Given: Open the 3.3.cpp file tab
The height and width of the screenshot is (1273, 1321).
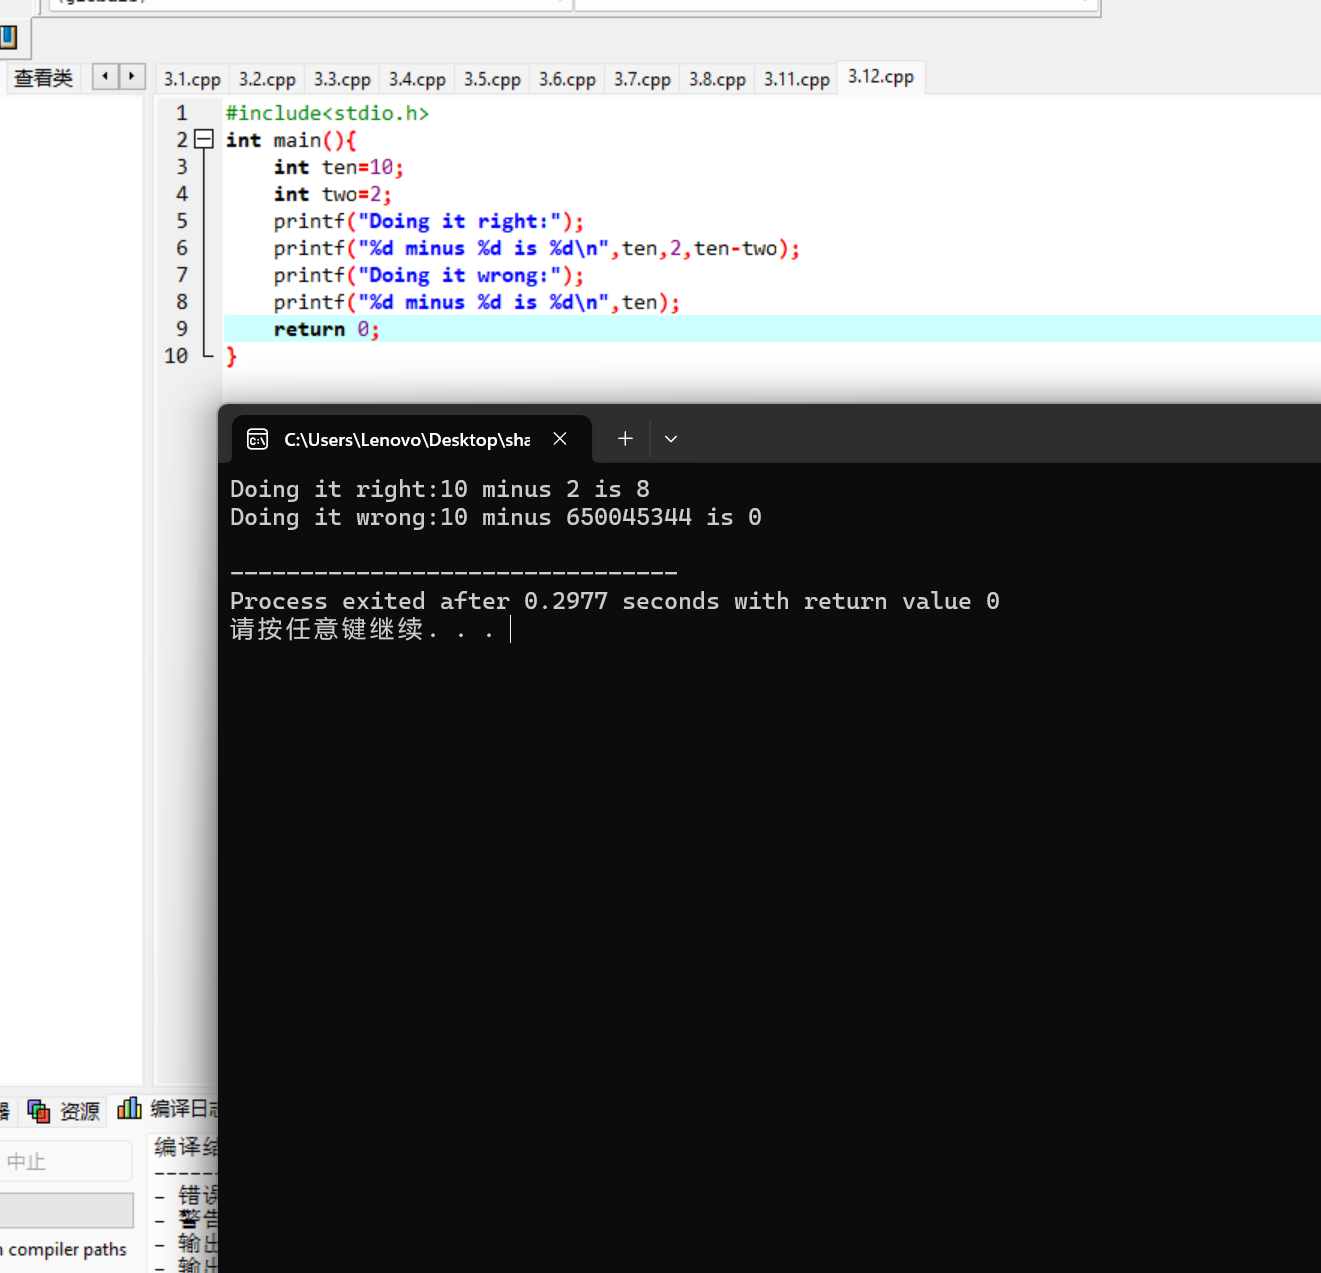Looking at the screenshot, I should (342, 79).
